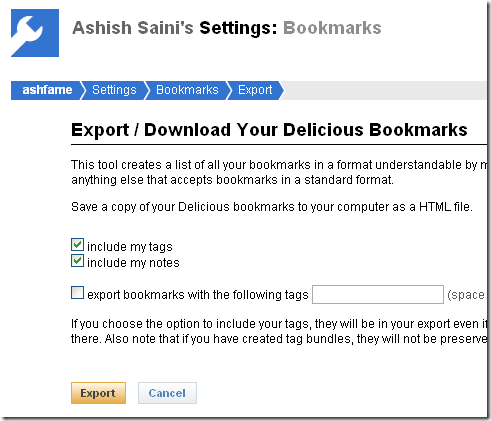Click the gray Bookmarks word in title
This screenshot has width=491, height=421.
(332, 28)
